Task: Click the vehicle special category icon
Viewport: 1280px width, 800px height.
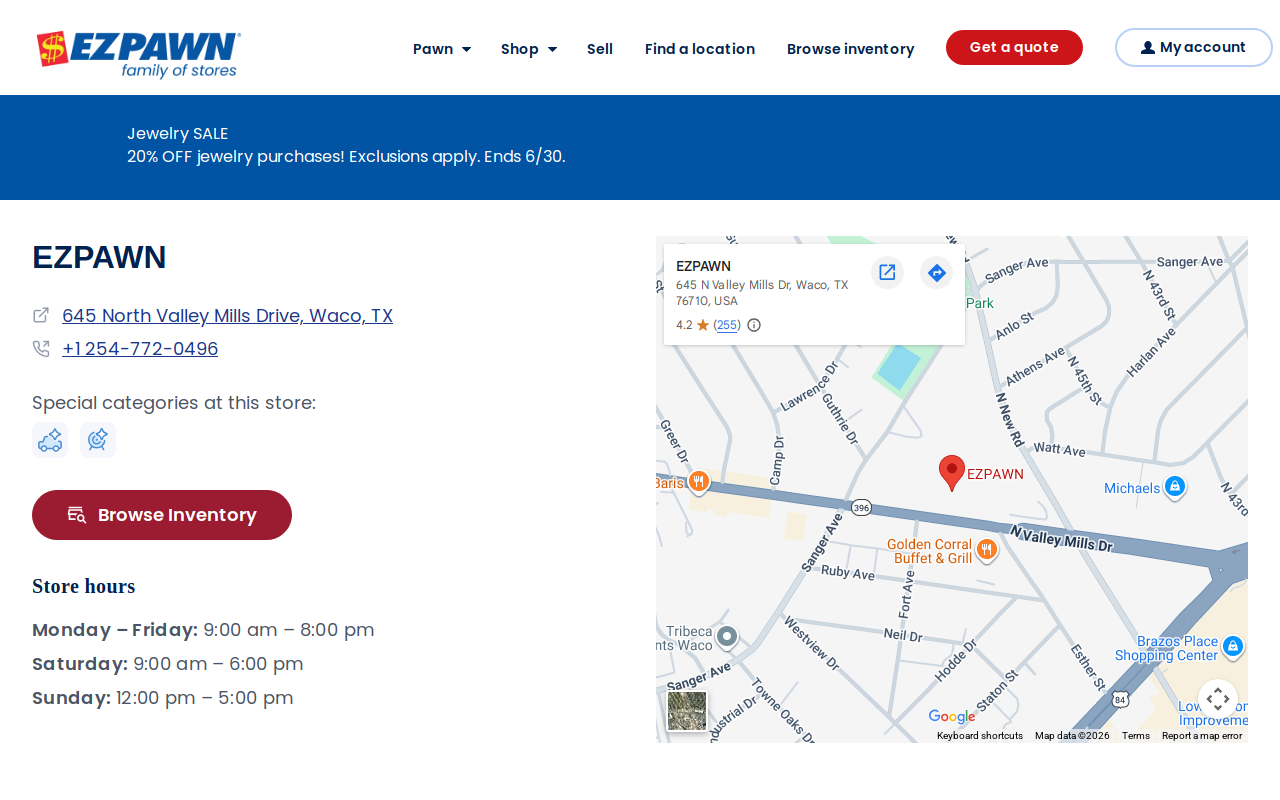Action: [x=50, y=440]
